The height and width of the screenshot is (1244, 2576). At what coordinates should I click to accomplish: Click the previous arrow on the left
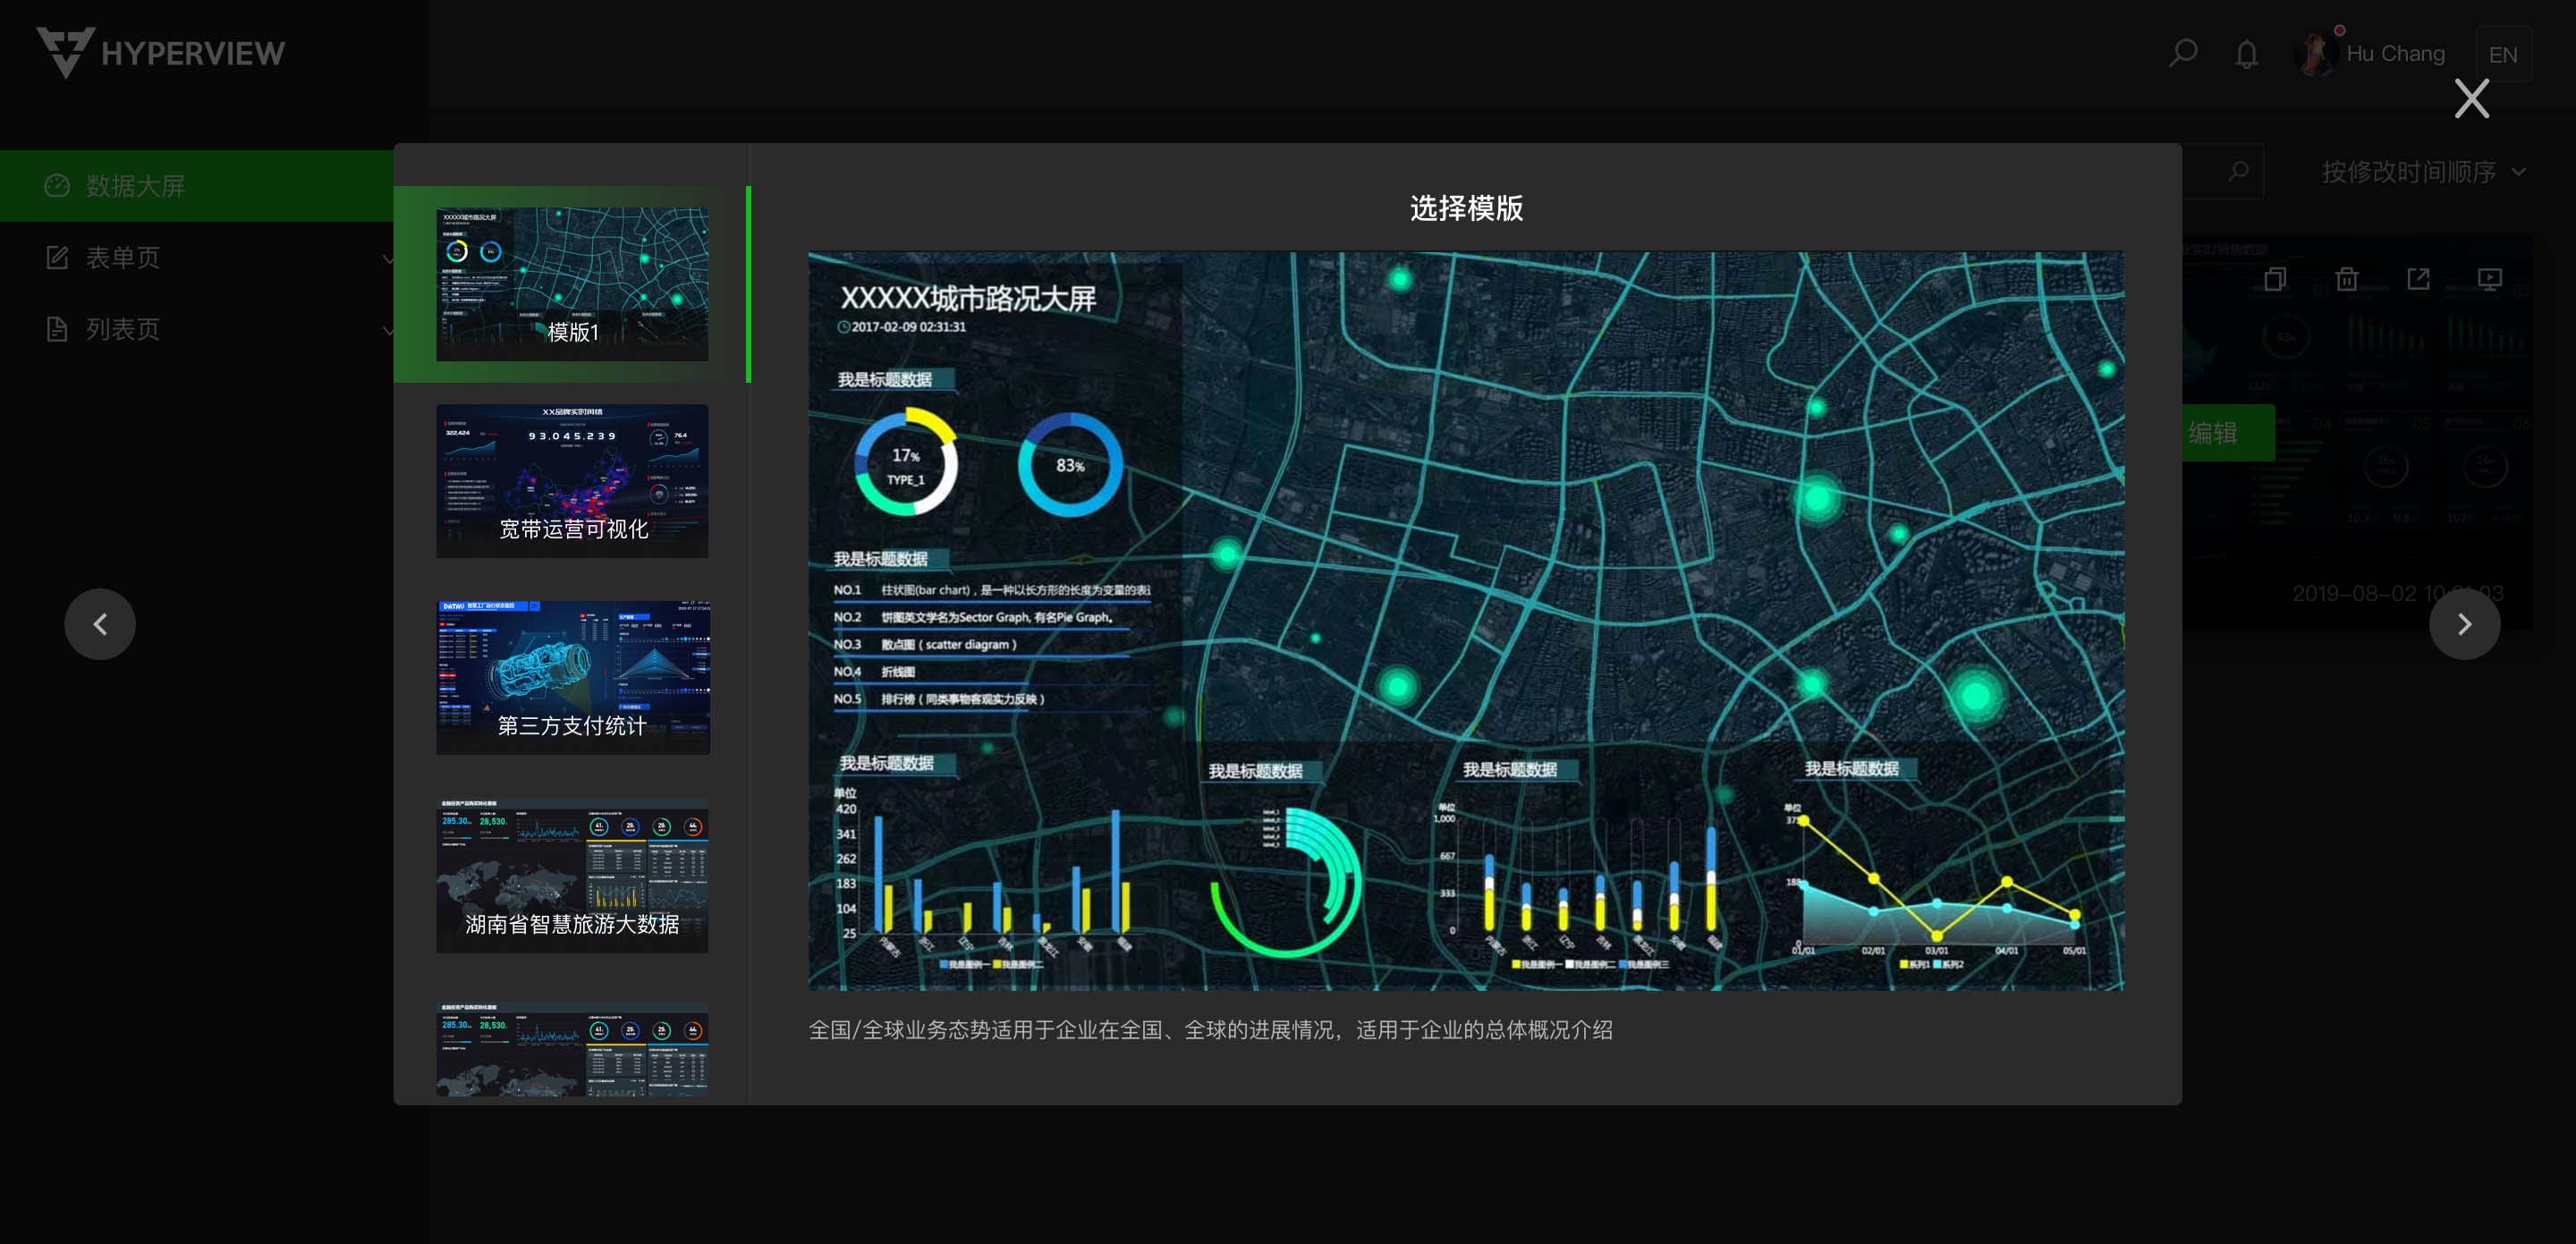pos(100,624)
